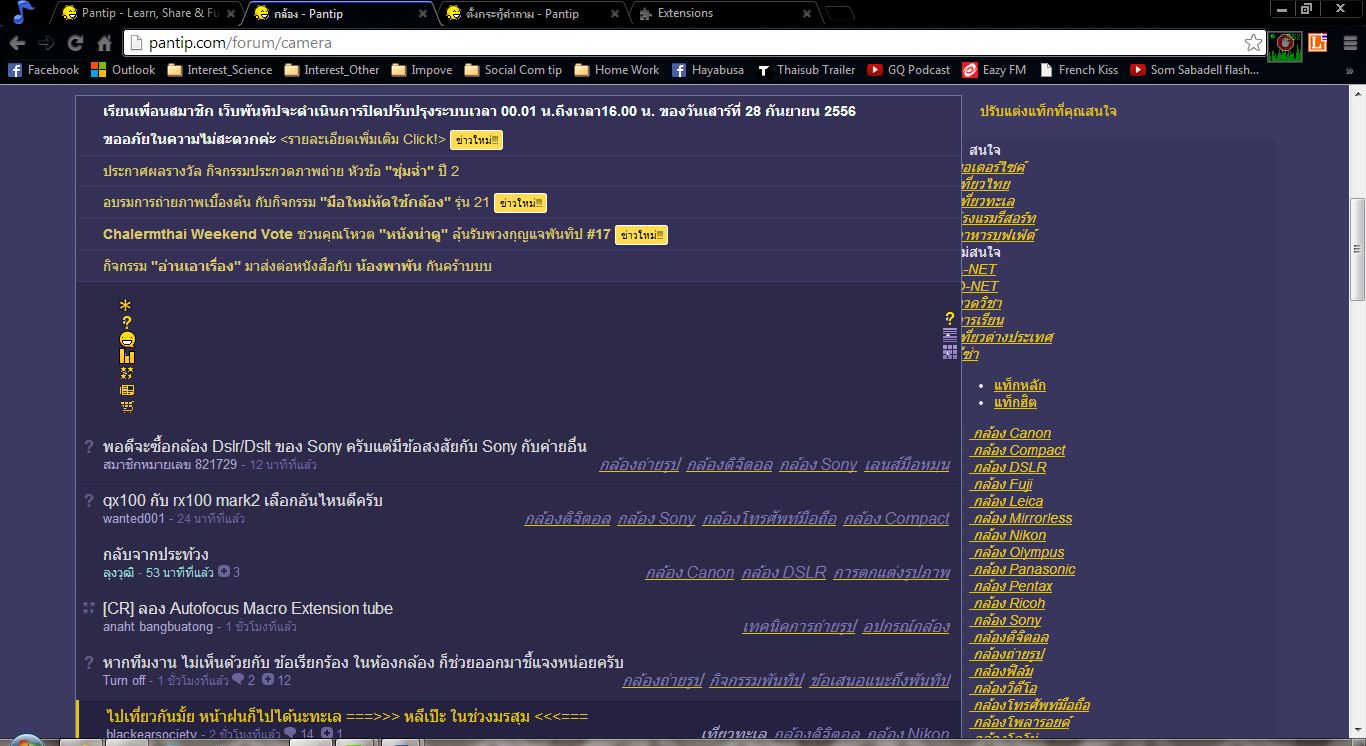The height and width of the screenshot is (746, 1366).
Task: Click รายละเอียดเพิ่มเติม Click! announcement link
Action: (x=363, y=139)
